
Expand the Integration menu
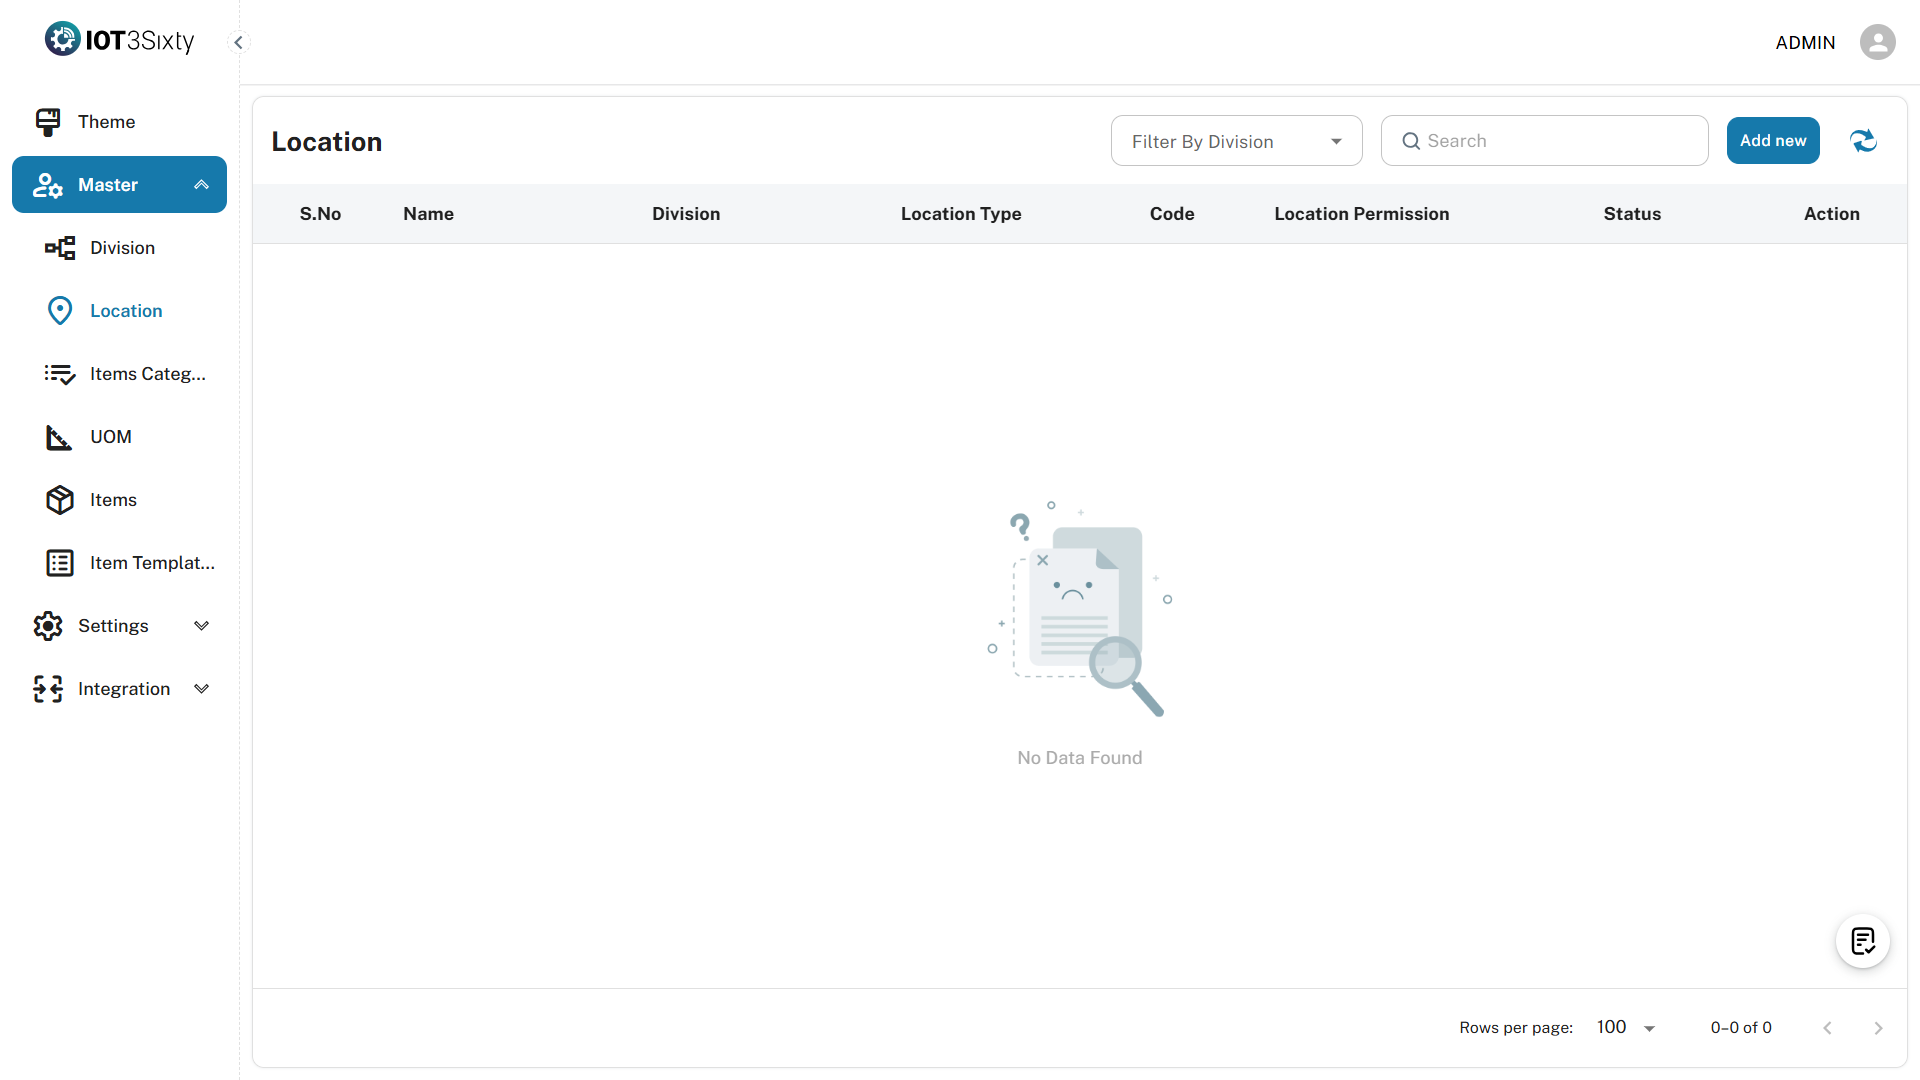point(201,689)
